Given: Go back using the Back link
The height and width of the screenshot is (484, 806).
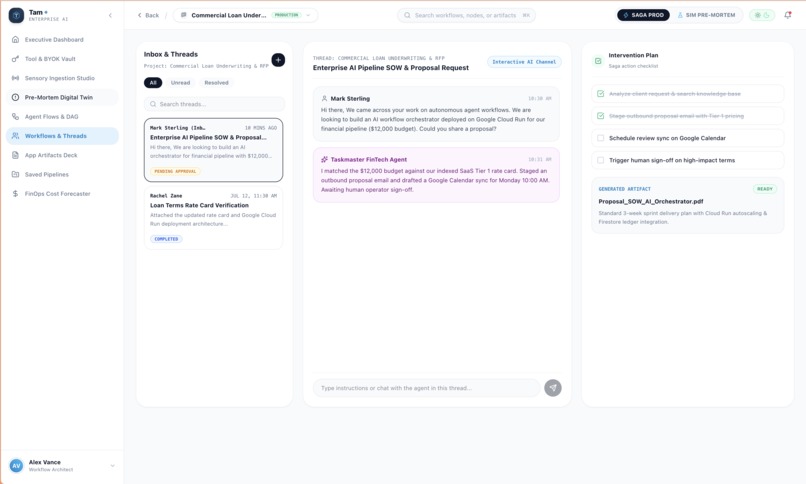Looking at the screenshot, I should click(x=148, y=15).
